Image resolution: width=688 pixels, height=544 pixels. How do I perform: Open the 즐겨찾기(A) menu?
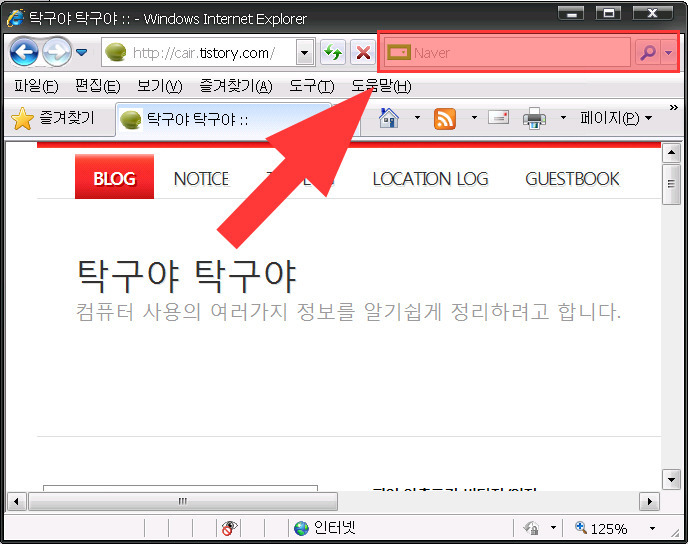236,86
